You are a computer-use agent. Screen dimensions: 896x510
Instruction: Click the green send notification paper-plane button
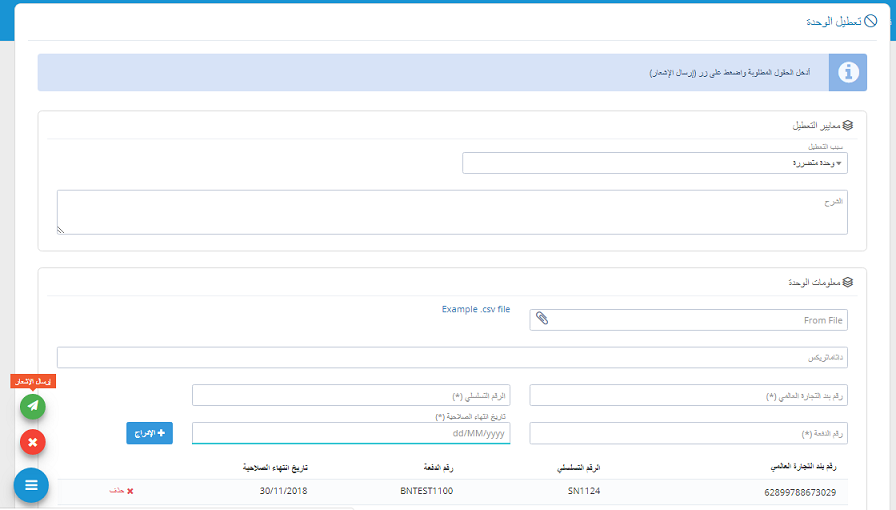(x=33, y=406)
